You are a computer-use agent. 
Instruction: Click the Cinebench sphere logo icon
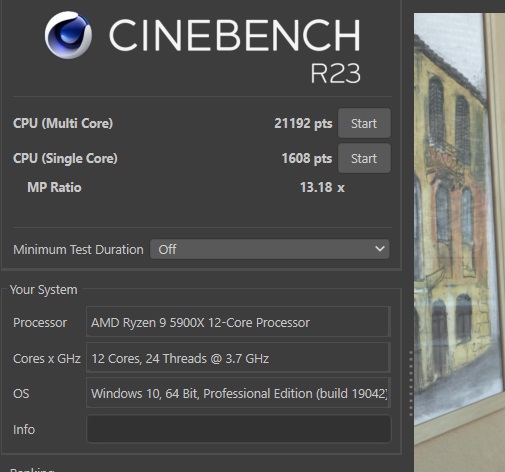coord(68,35)
